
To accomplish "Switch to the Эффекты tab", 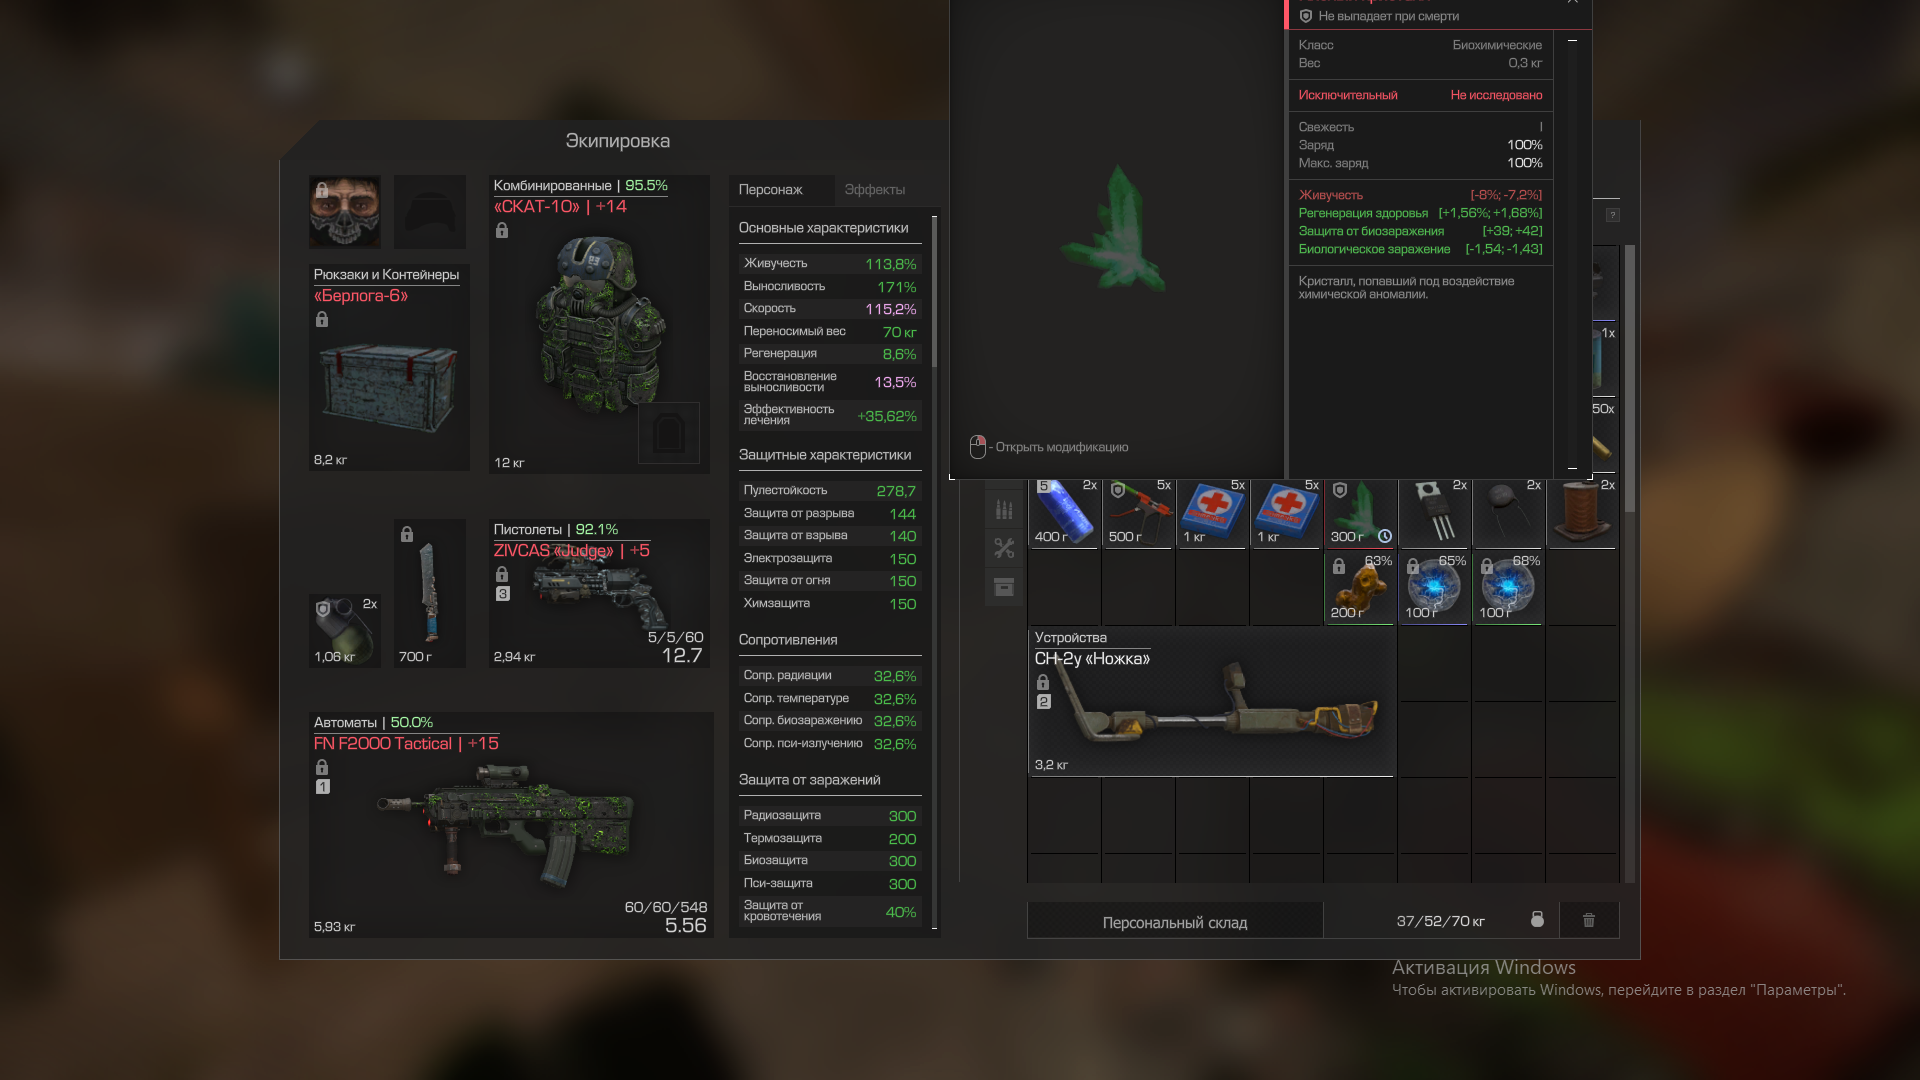I will [874, 189].
